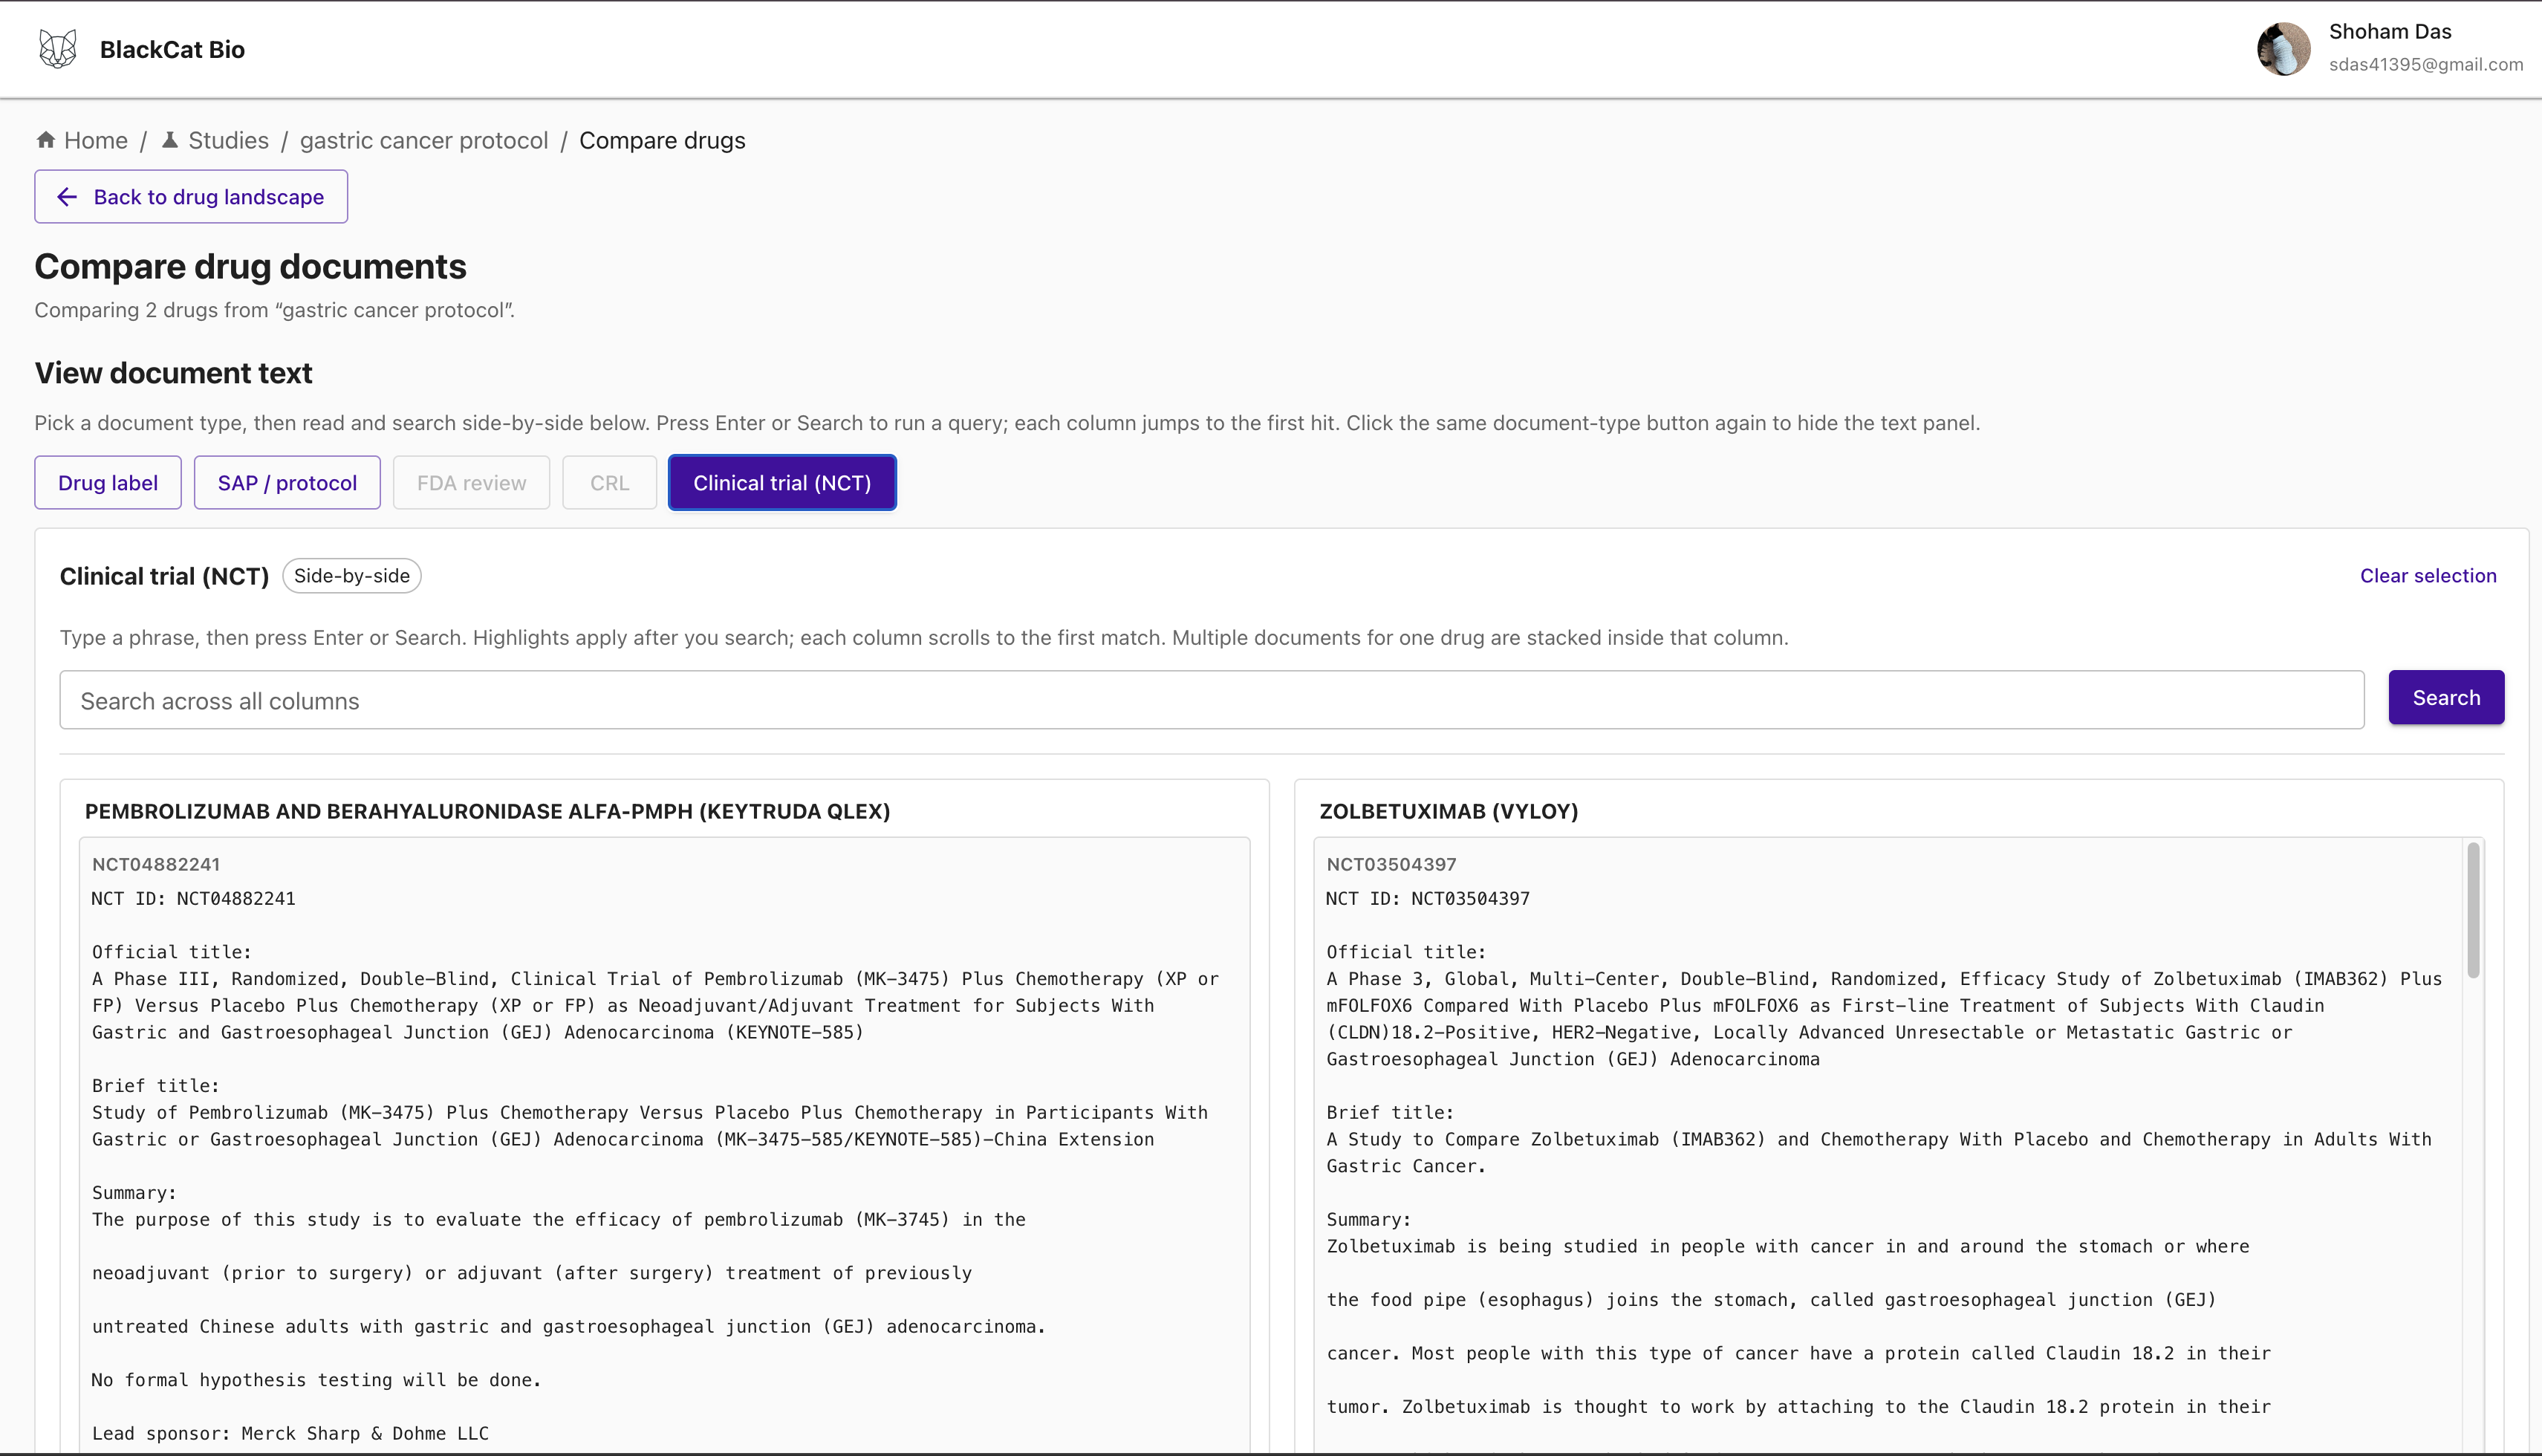Screen dimensions: 2542x1456
Task: Toggle the Clinical trial (NCT) document type
Action: pyautogui.click(x=782, y=483)
